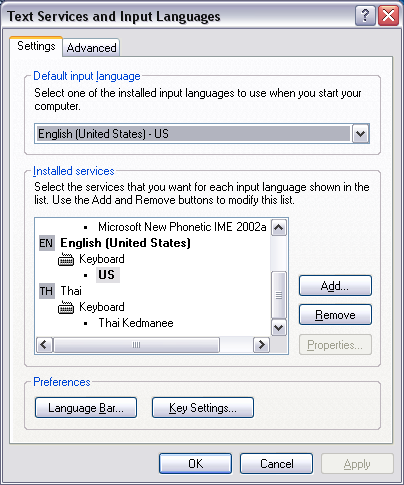404x485 pixels.
Task: Click the Add... button
Action: click(335, 286)
